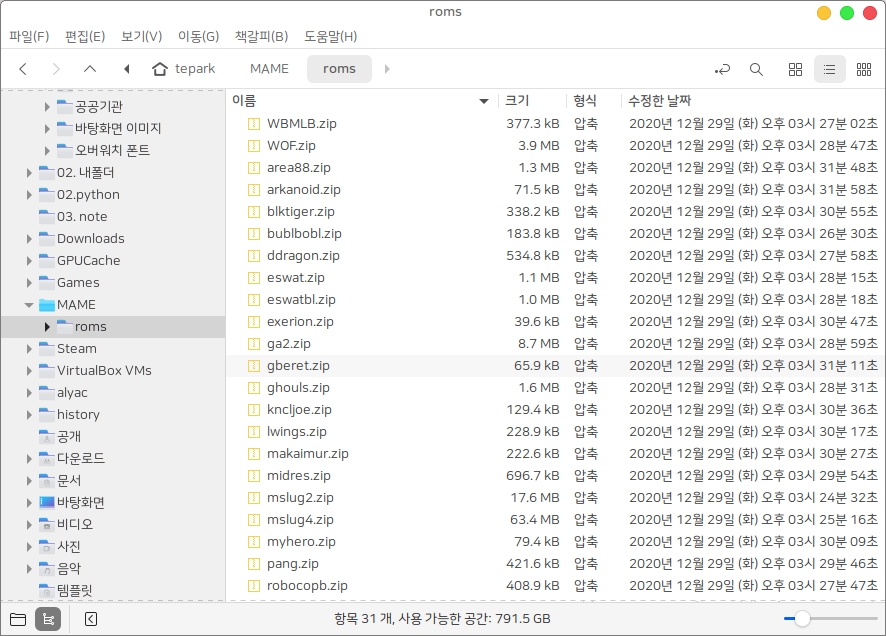Screen dimensions: 886x636
Task: Toggle tree view in the sidebar
Action: tap(47, 619)
